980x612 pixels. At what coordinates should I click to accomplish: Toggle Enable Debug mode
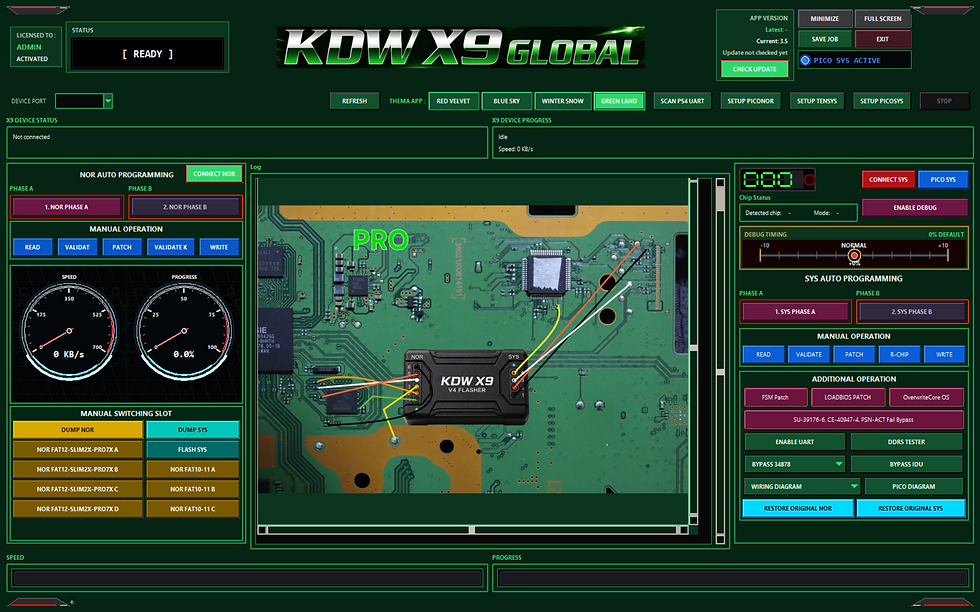(x=914, y=208)
